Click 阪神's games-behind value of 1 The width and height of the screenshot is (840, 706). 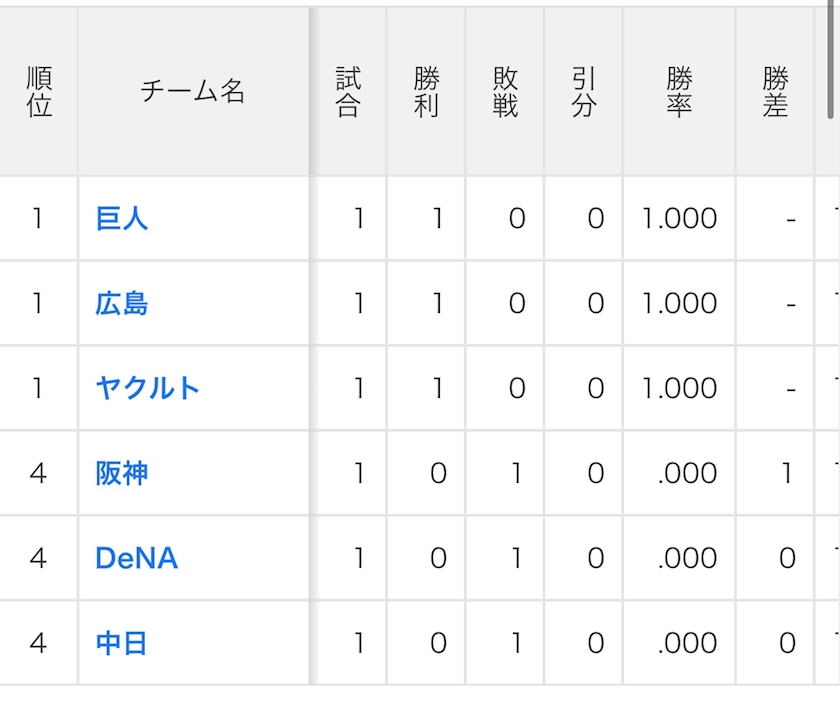coord(787,473)
